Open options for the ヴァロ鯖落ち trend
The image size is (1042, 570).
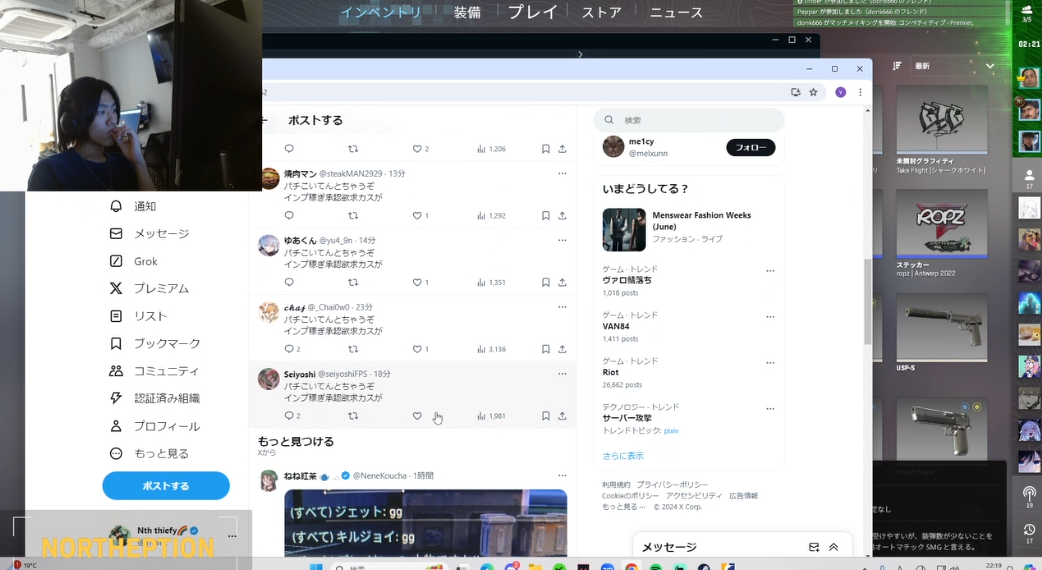(x=770, y=271)
